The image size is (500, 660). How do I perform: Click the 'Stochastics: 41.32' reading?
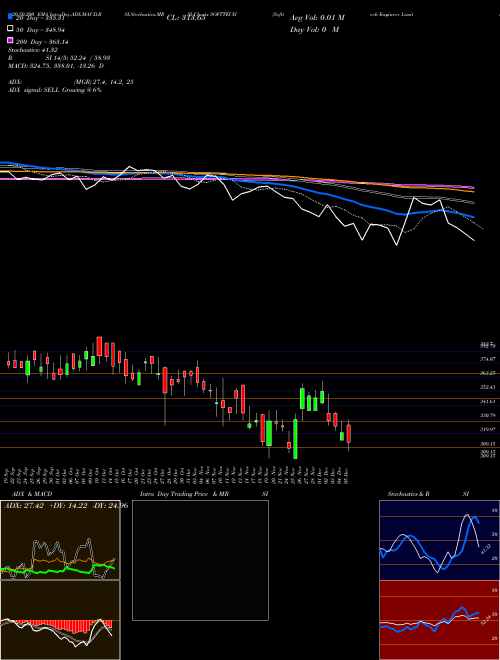[x=33, y=50]
